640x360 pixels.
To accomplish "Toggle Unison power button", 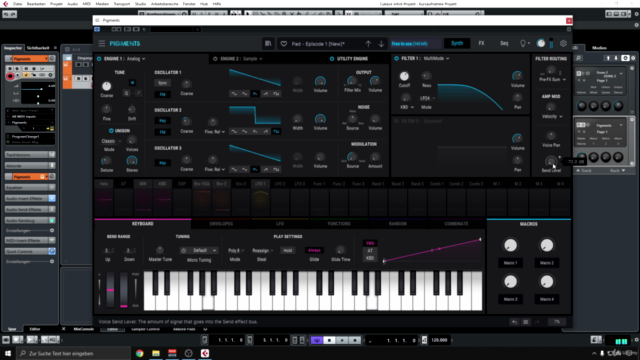I will click(x=111, y=131).
